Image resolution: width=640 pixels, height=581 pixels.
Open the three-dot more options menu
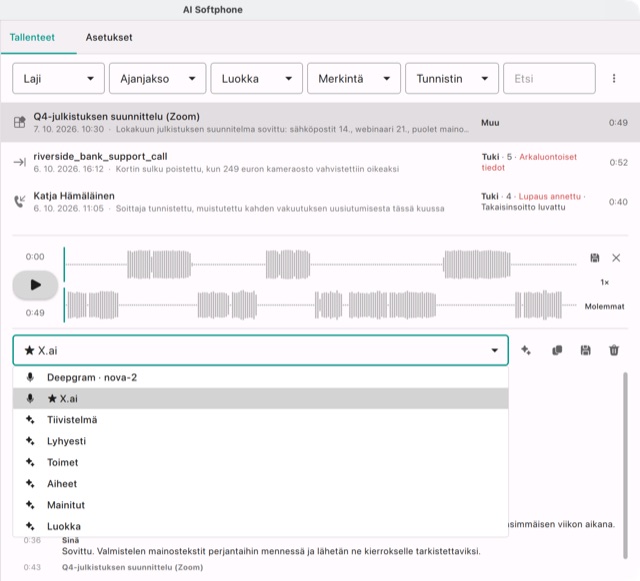click(x=614, y=78)
